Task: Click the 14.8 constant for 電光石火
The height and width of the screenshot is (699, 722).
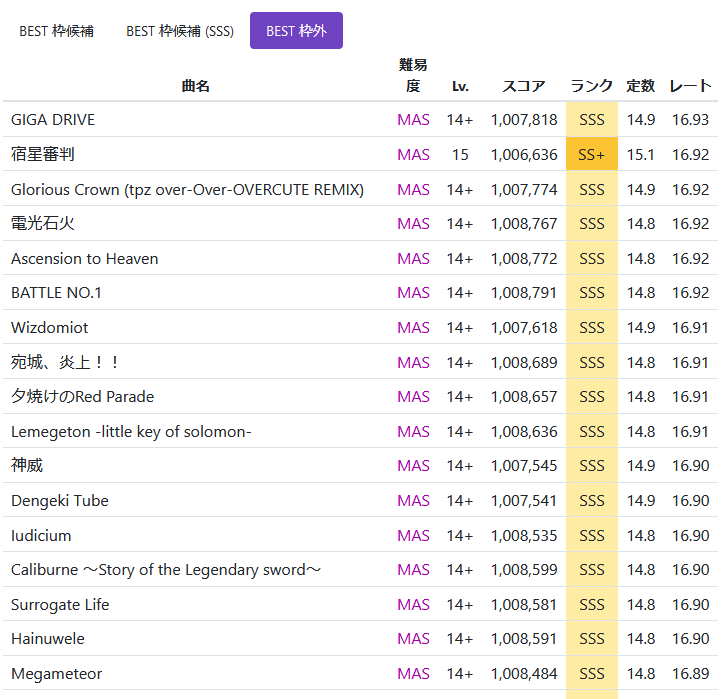Action: [640, 224]
